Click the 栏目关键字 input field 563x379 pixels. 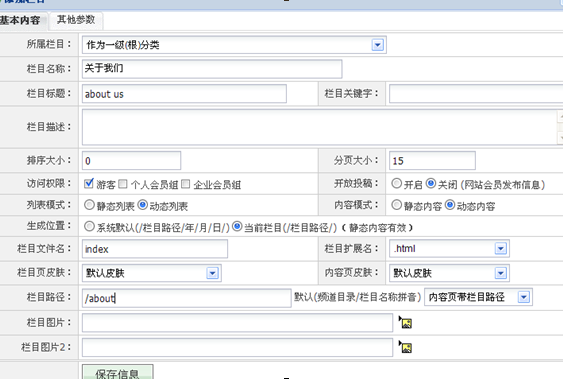(x=476, y=94)
